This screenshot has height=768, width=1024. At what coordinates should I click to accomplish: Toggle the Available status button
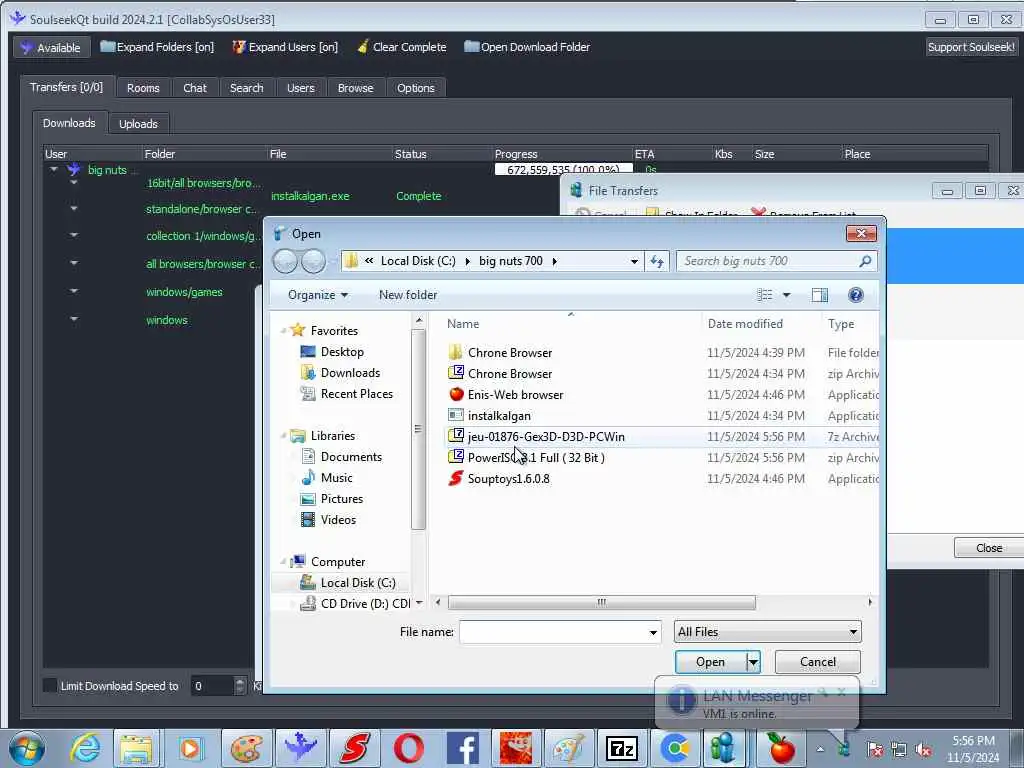pyautogui.click(x=50, y=48)
